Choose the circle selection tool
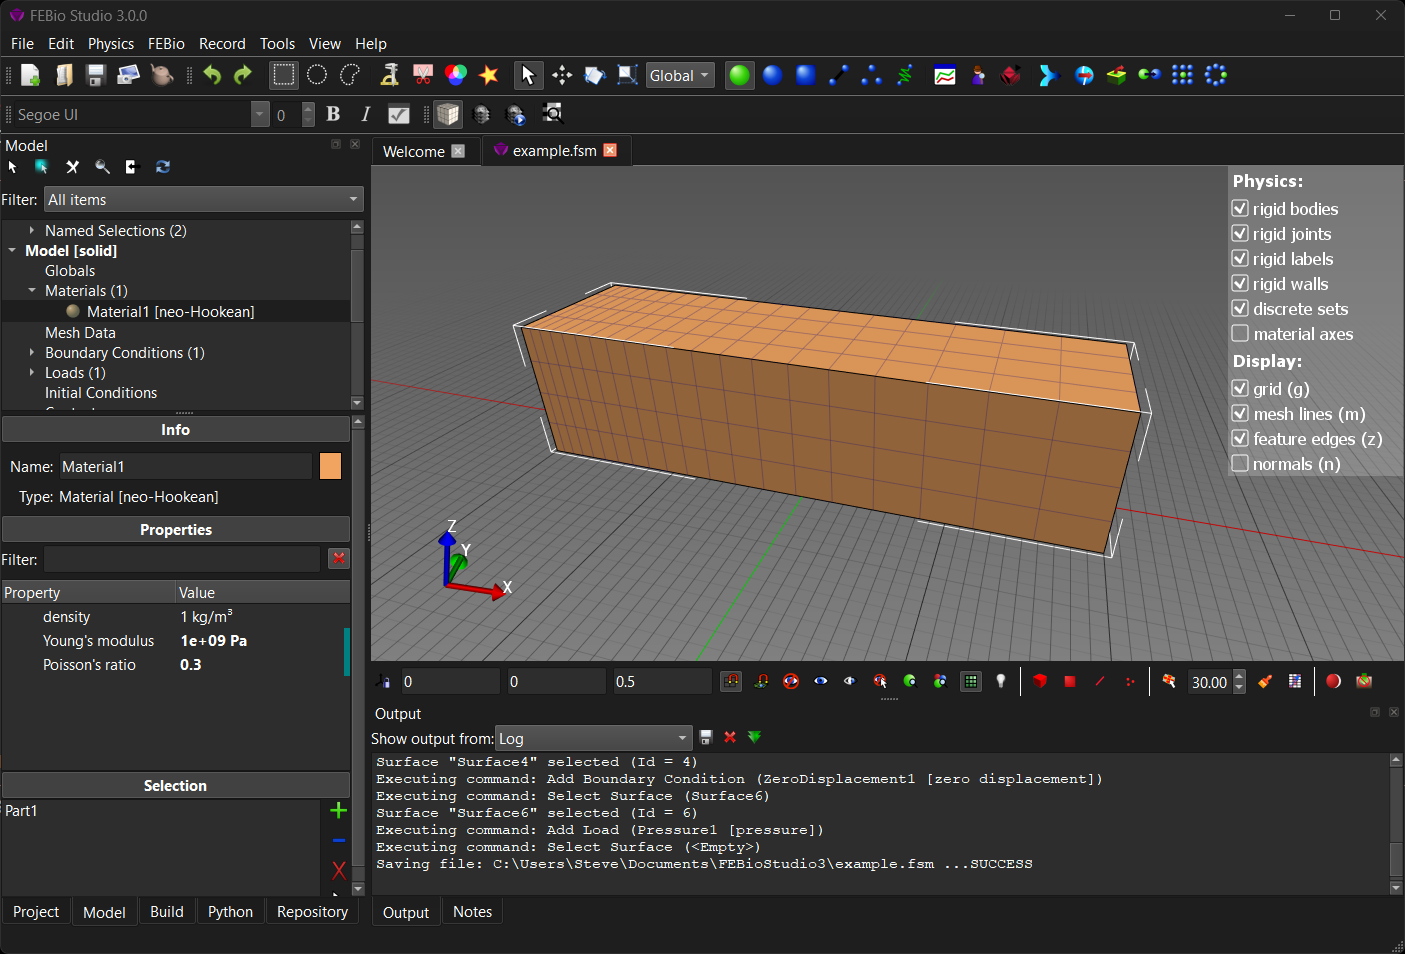1405x954 pixels. tap(317, 75)
